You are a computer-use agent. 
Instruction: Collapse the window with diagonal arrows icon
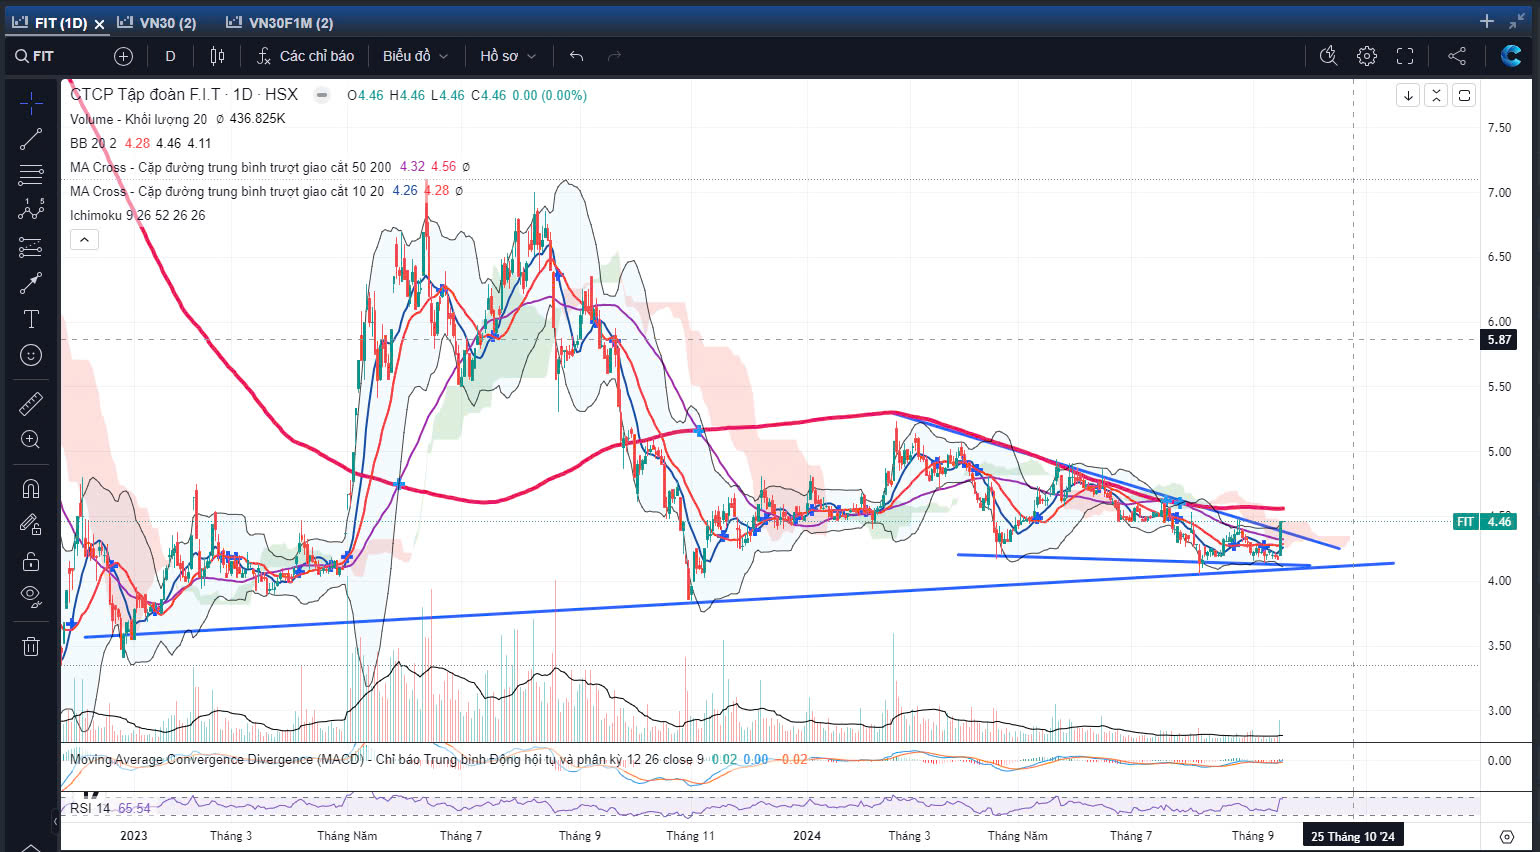(1517, 21)
